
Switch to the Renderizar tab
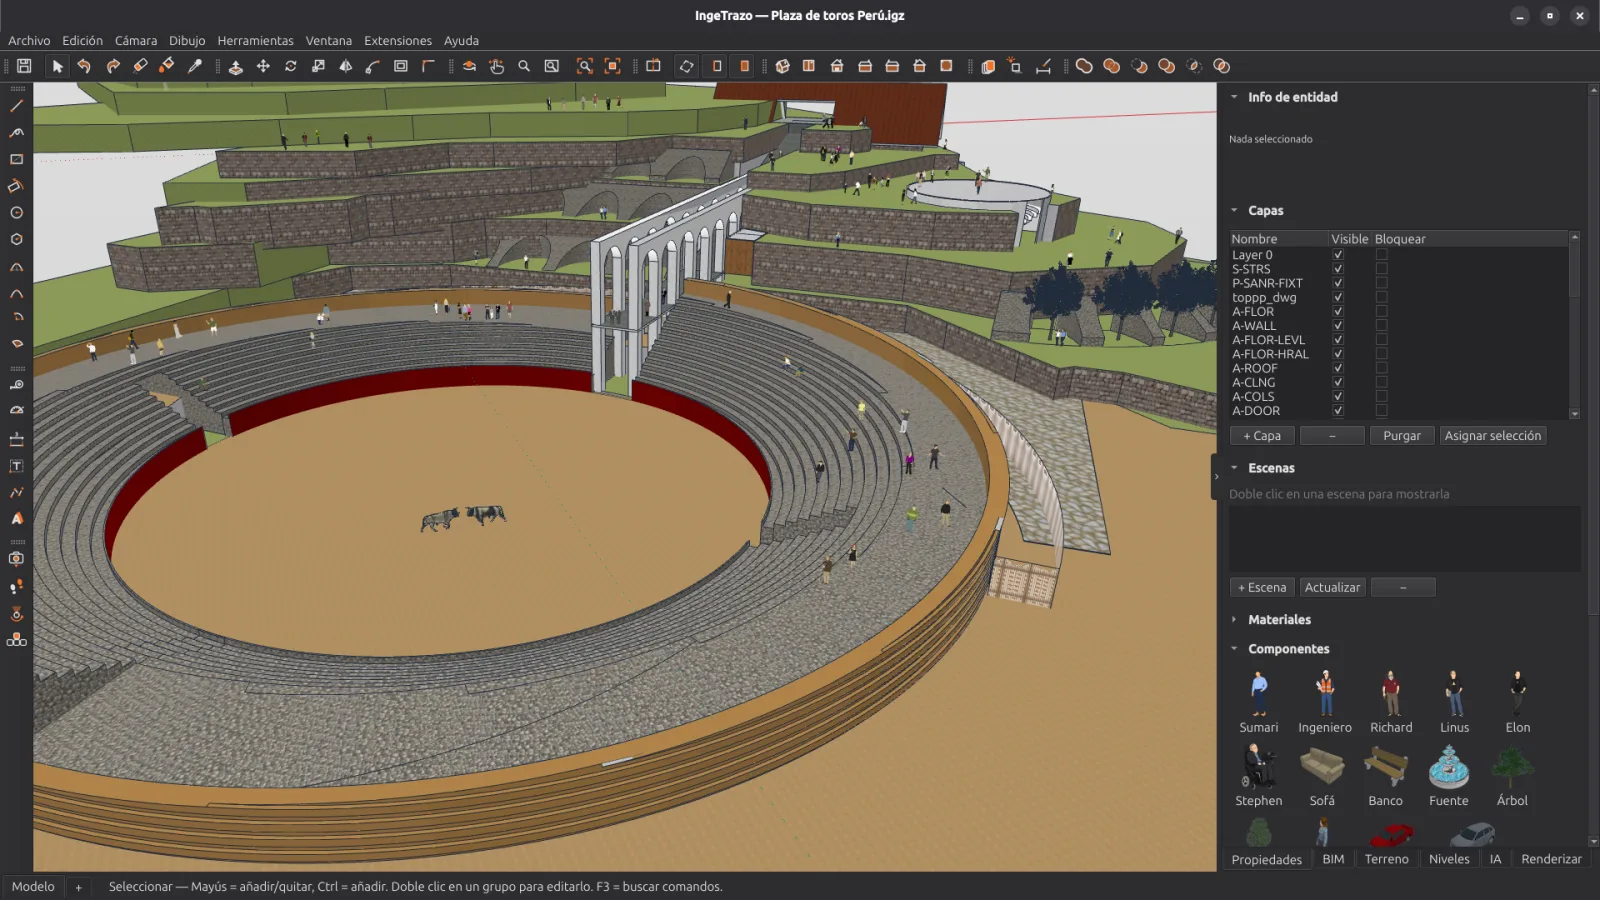pyautogui.click(x=1551, y=859)
